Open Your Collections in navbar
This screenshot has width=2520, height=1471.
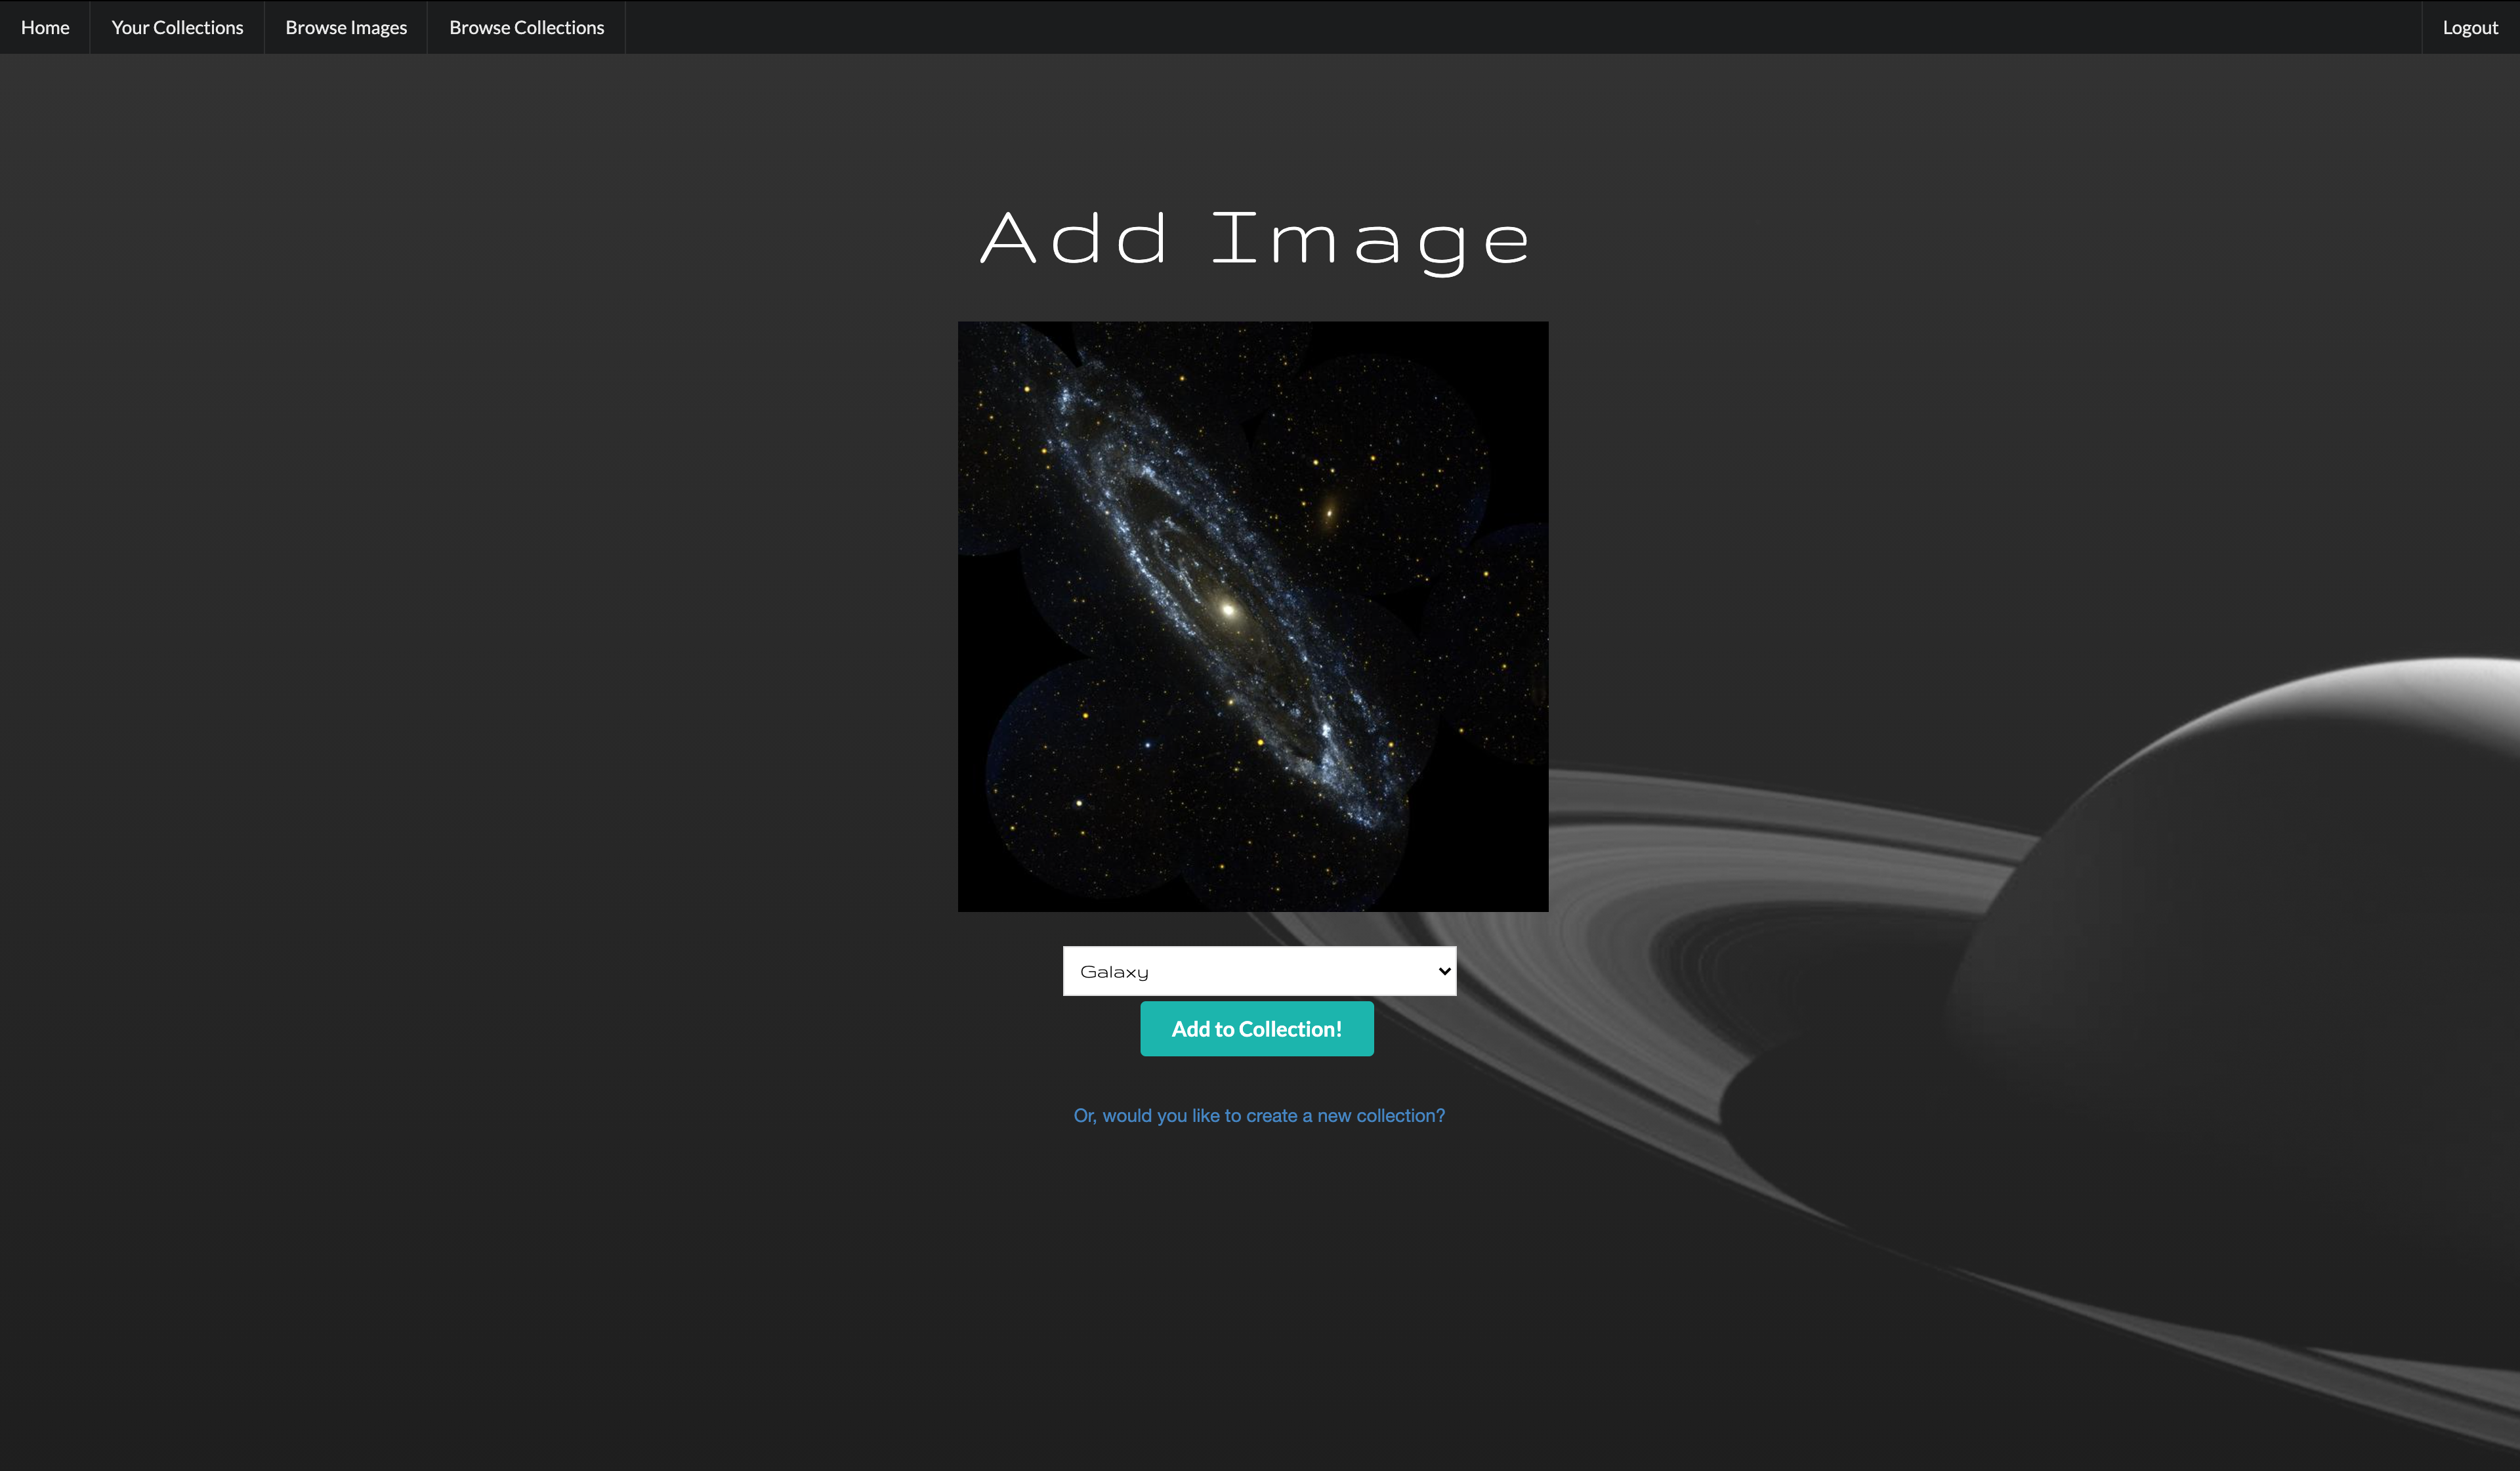pyautogui.click(x=177, y=27)
